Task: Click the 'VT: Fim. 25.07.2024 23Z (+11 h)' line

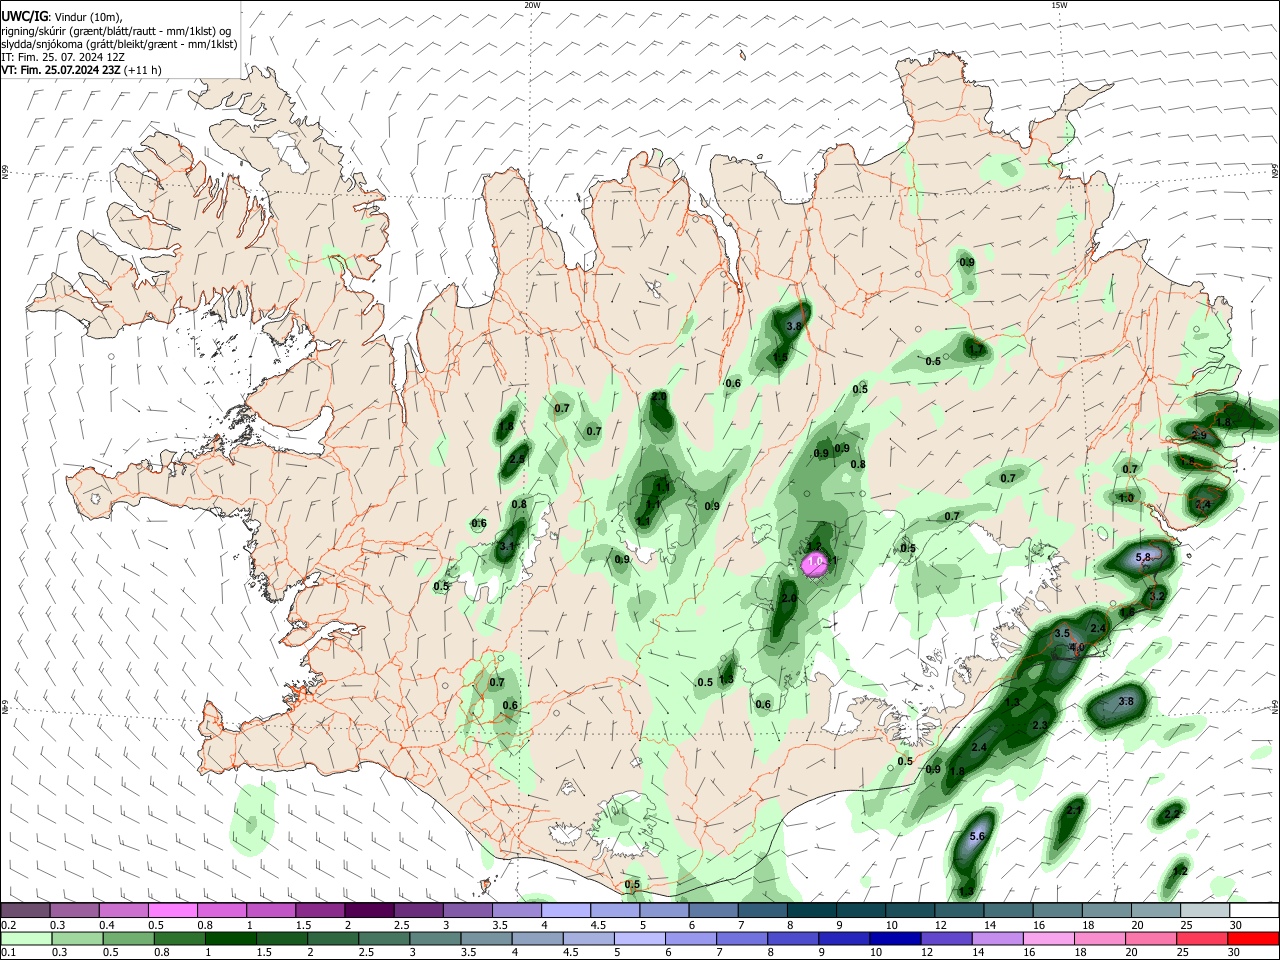Action: click(81, 70)
